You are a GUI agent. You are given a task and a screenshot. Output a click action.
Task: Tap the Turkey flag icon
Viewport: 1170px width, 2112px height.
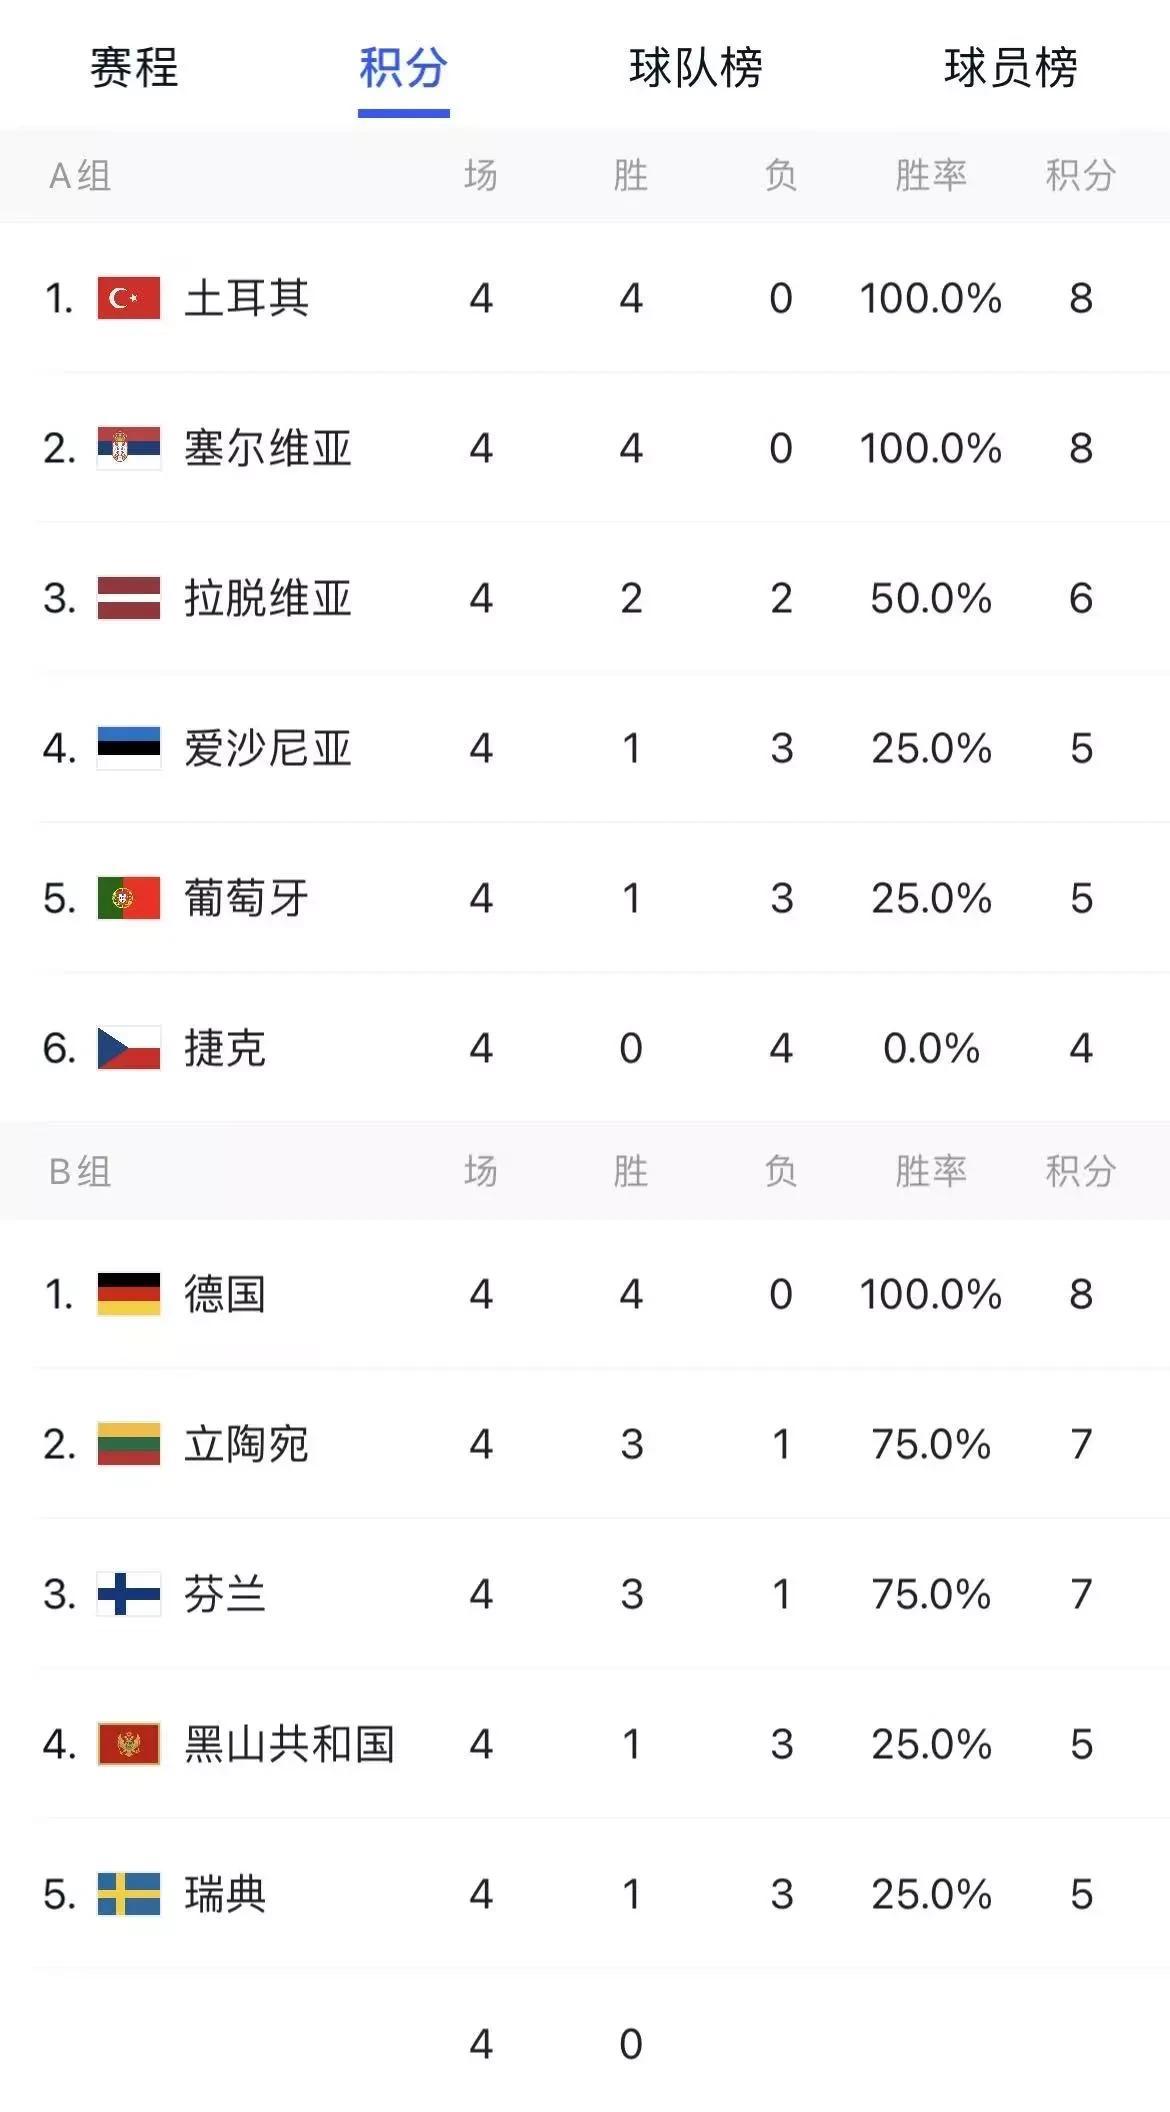(x=129, y=298)
